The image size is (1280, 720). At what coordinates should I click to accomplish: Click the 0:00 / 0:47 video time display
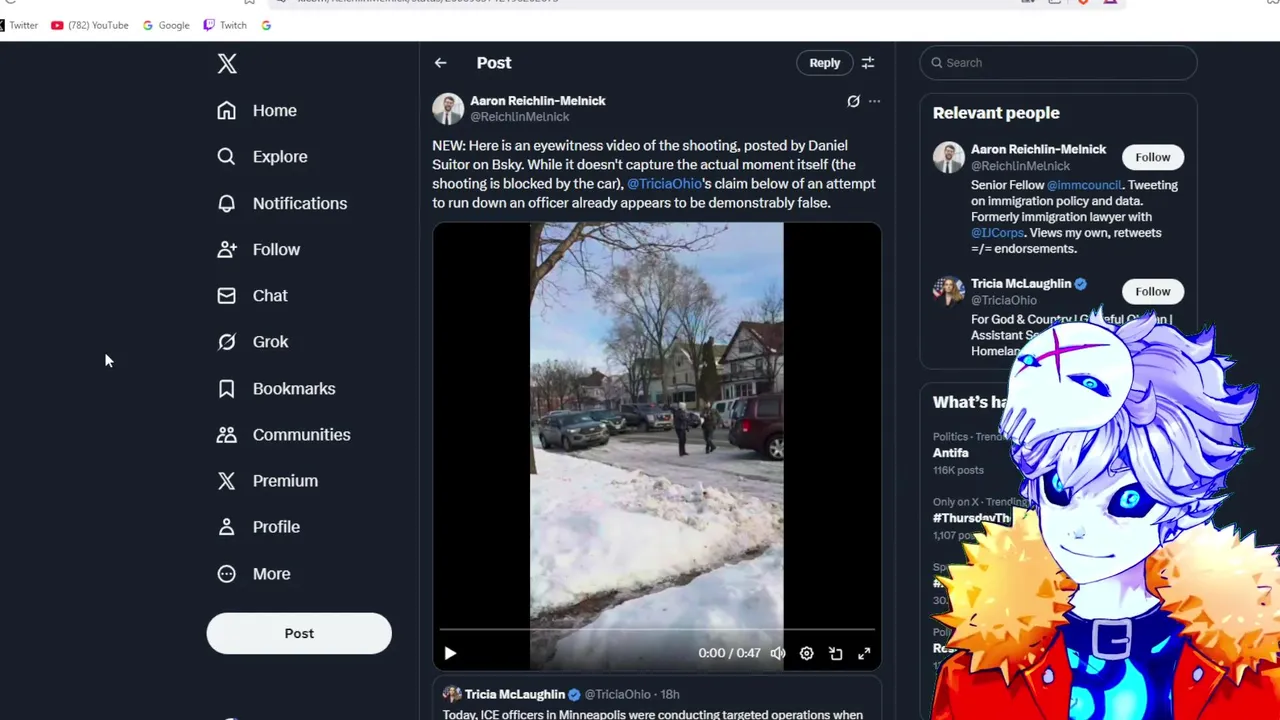click(x=729, y=653)
